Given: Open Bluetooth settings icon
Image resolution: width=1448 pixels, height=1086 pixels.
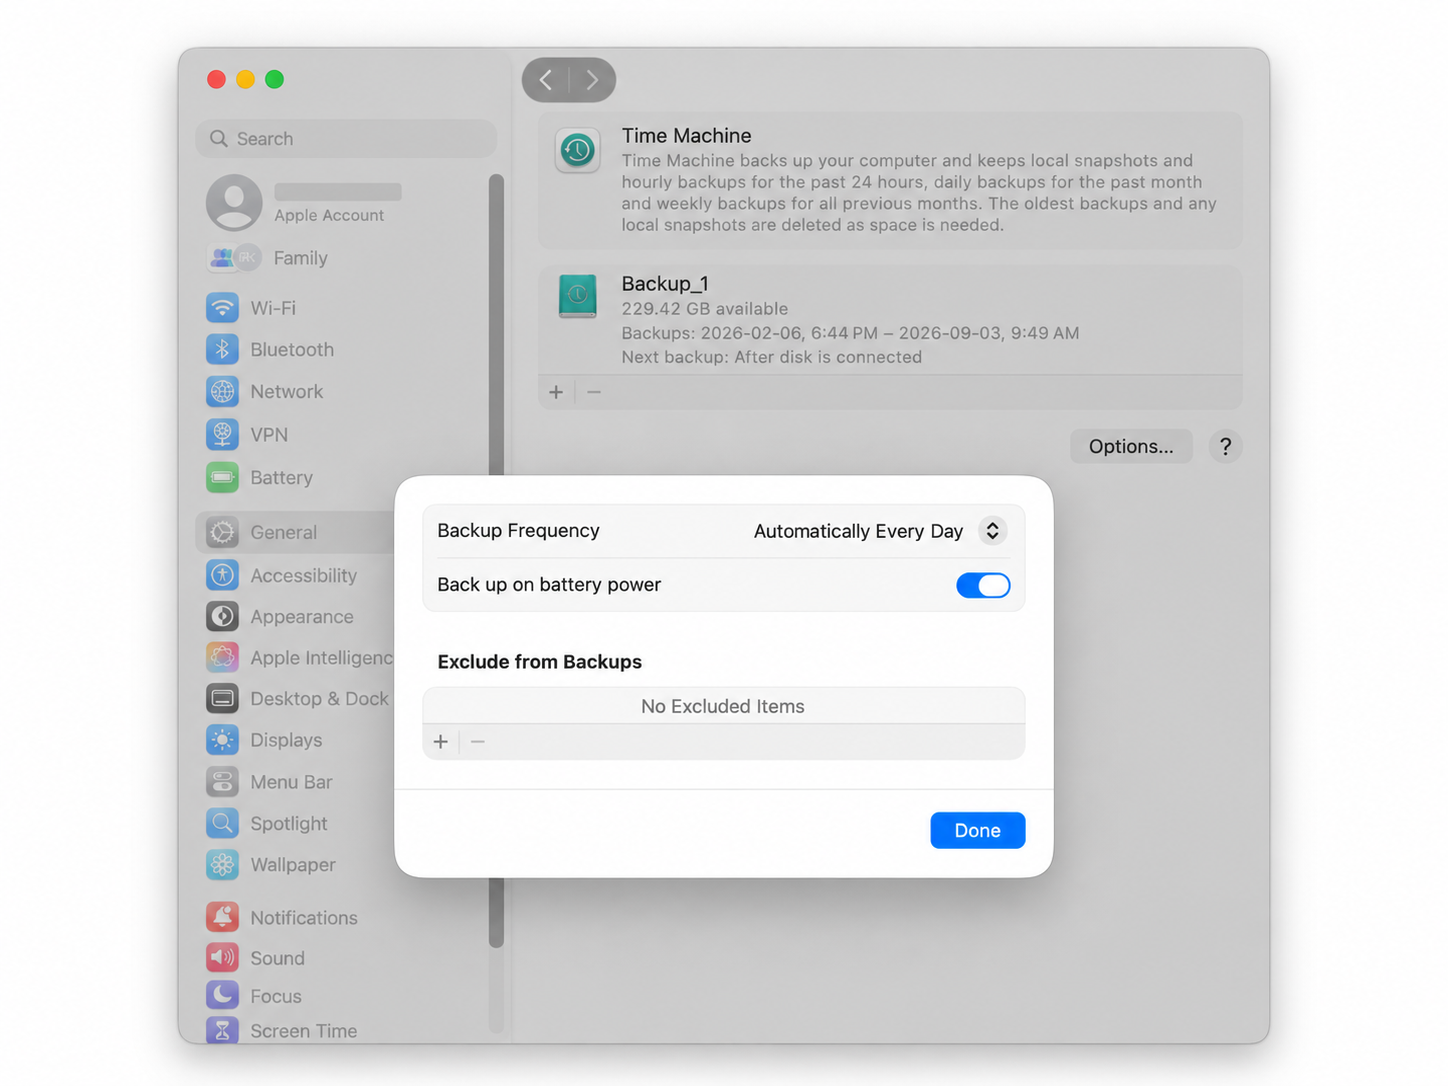Looking at the screenshot, I should coord(222,349).
